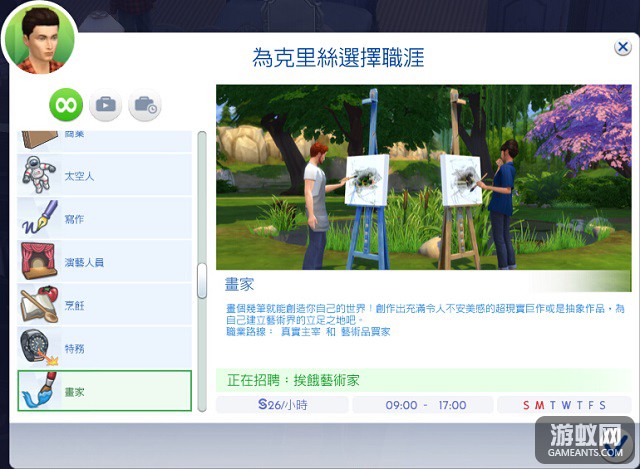Viewport: 640px width, 469px height.
Task: Select the full-time careers briefcase filter
Action: [x=105, y=105]
